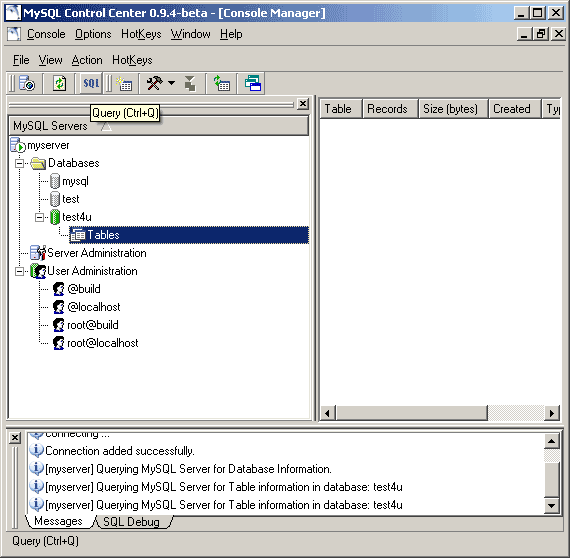Collapse the User Administration node

[19, 271]
